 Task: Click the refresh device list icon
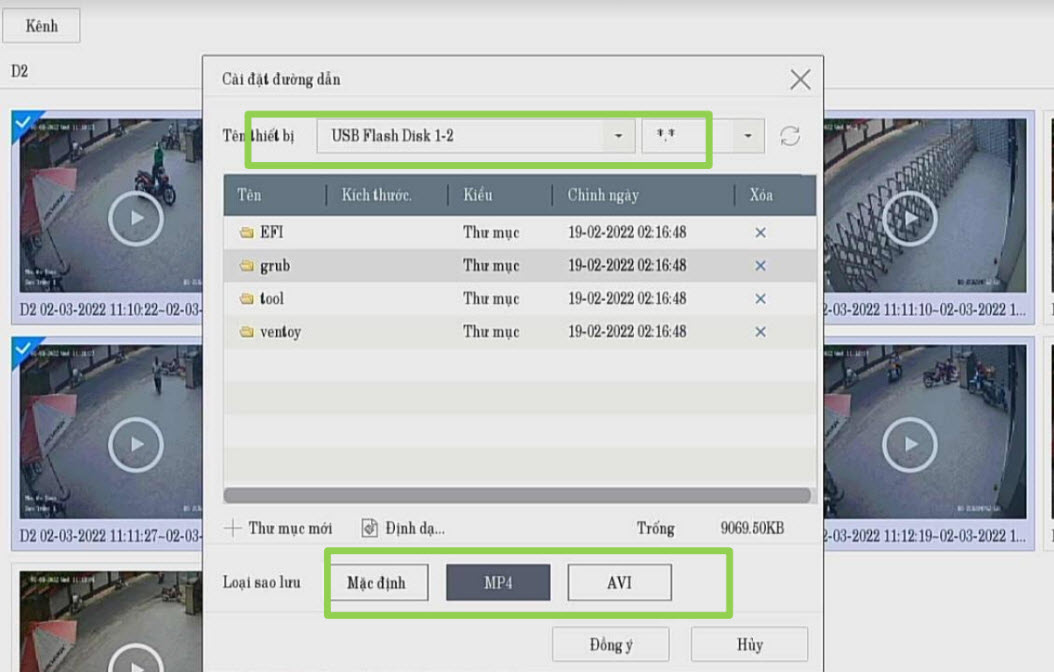(x=790, y=136)
